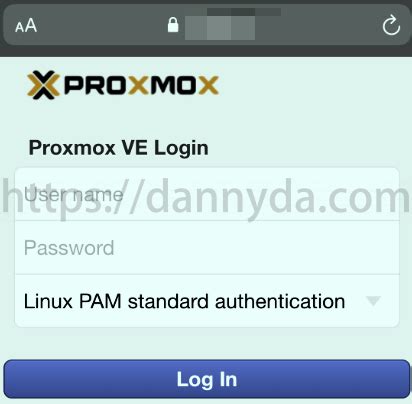The width and height of the screenshot is (412, 404).
Task: Click the Proxmox X emblem logo
Action: [x=43, y=85]
